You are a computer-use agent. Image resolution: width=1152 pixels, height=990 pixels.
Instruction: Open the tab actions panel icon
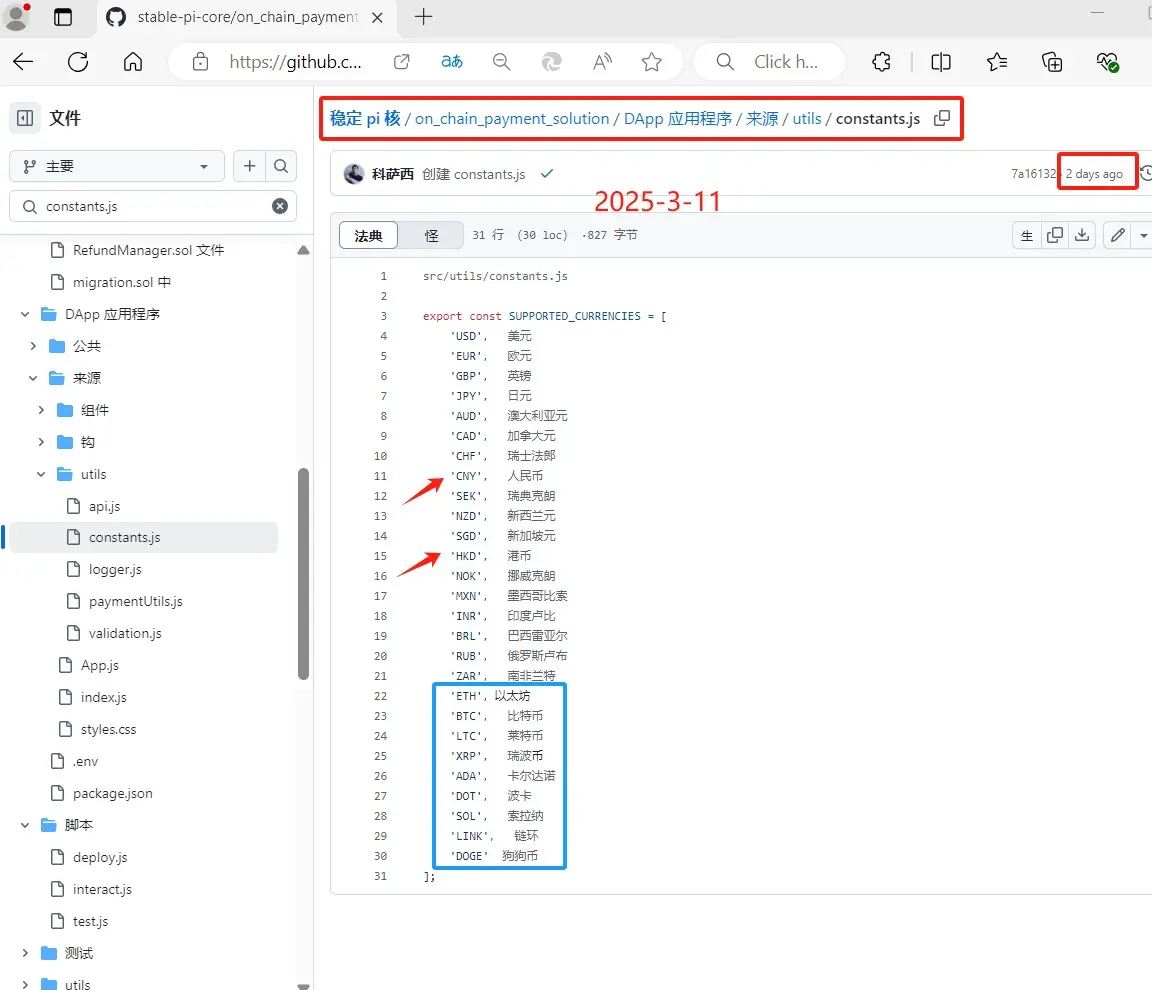click(x=63, y=17)
